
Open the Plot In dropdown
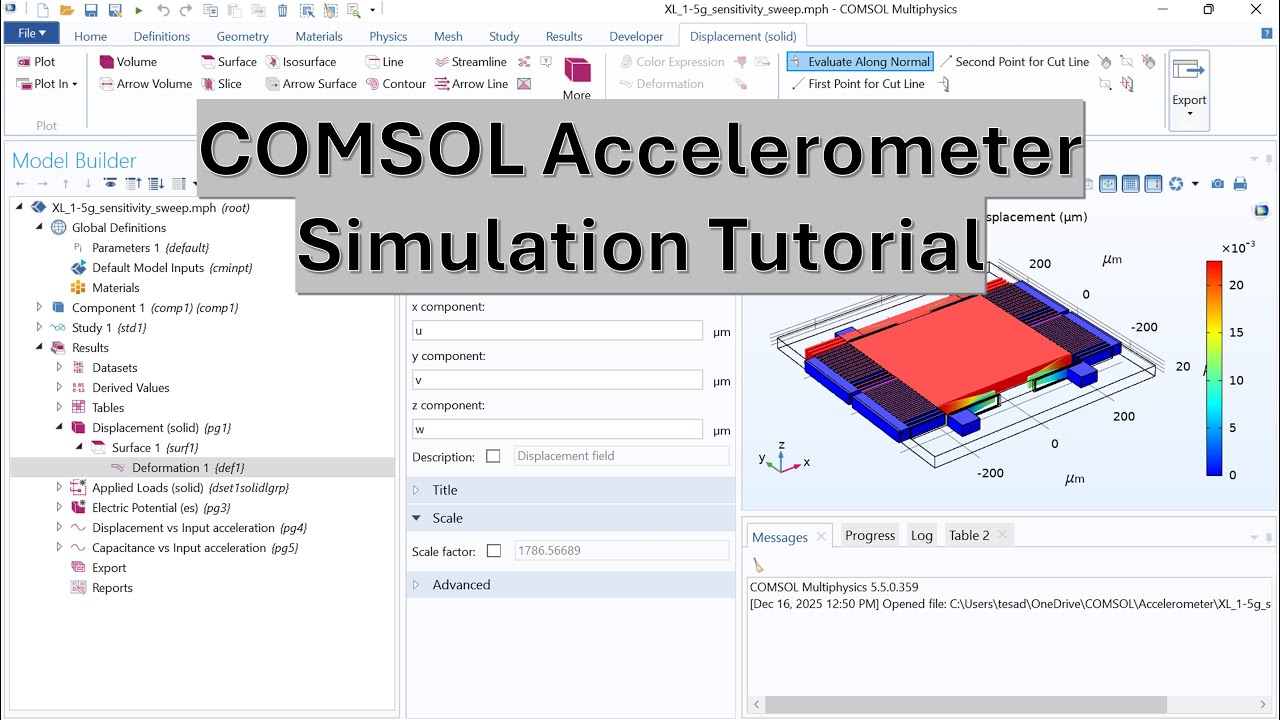pyautogui.click(x=48, y=84)
